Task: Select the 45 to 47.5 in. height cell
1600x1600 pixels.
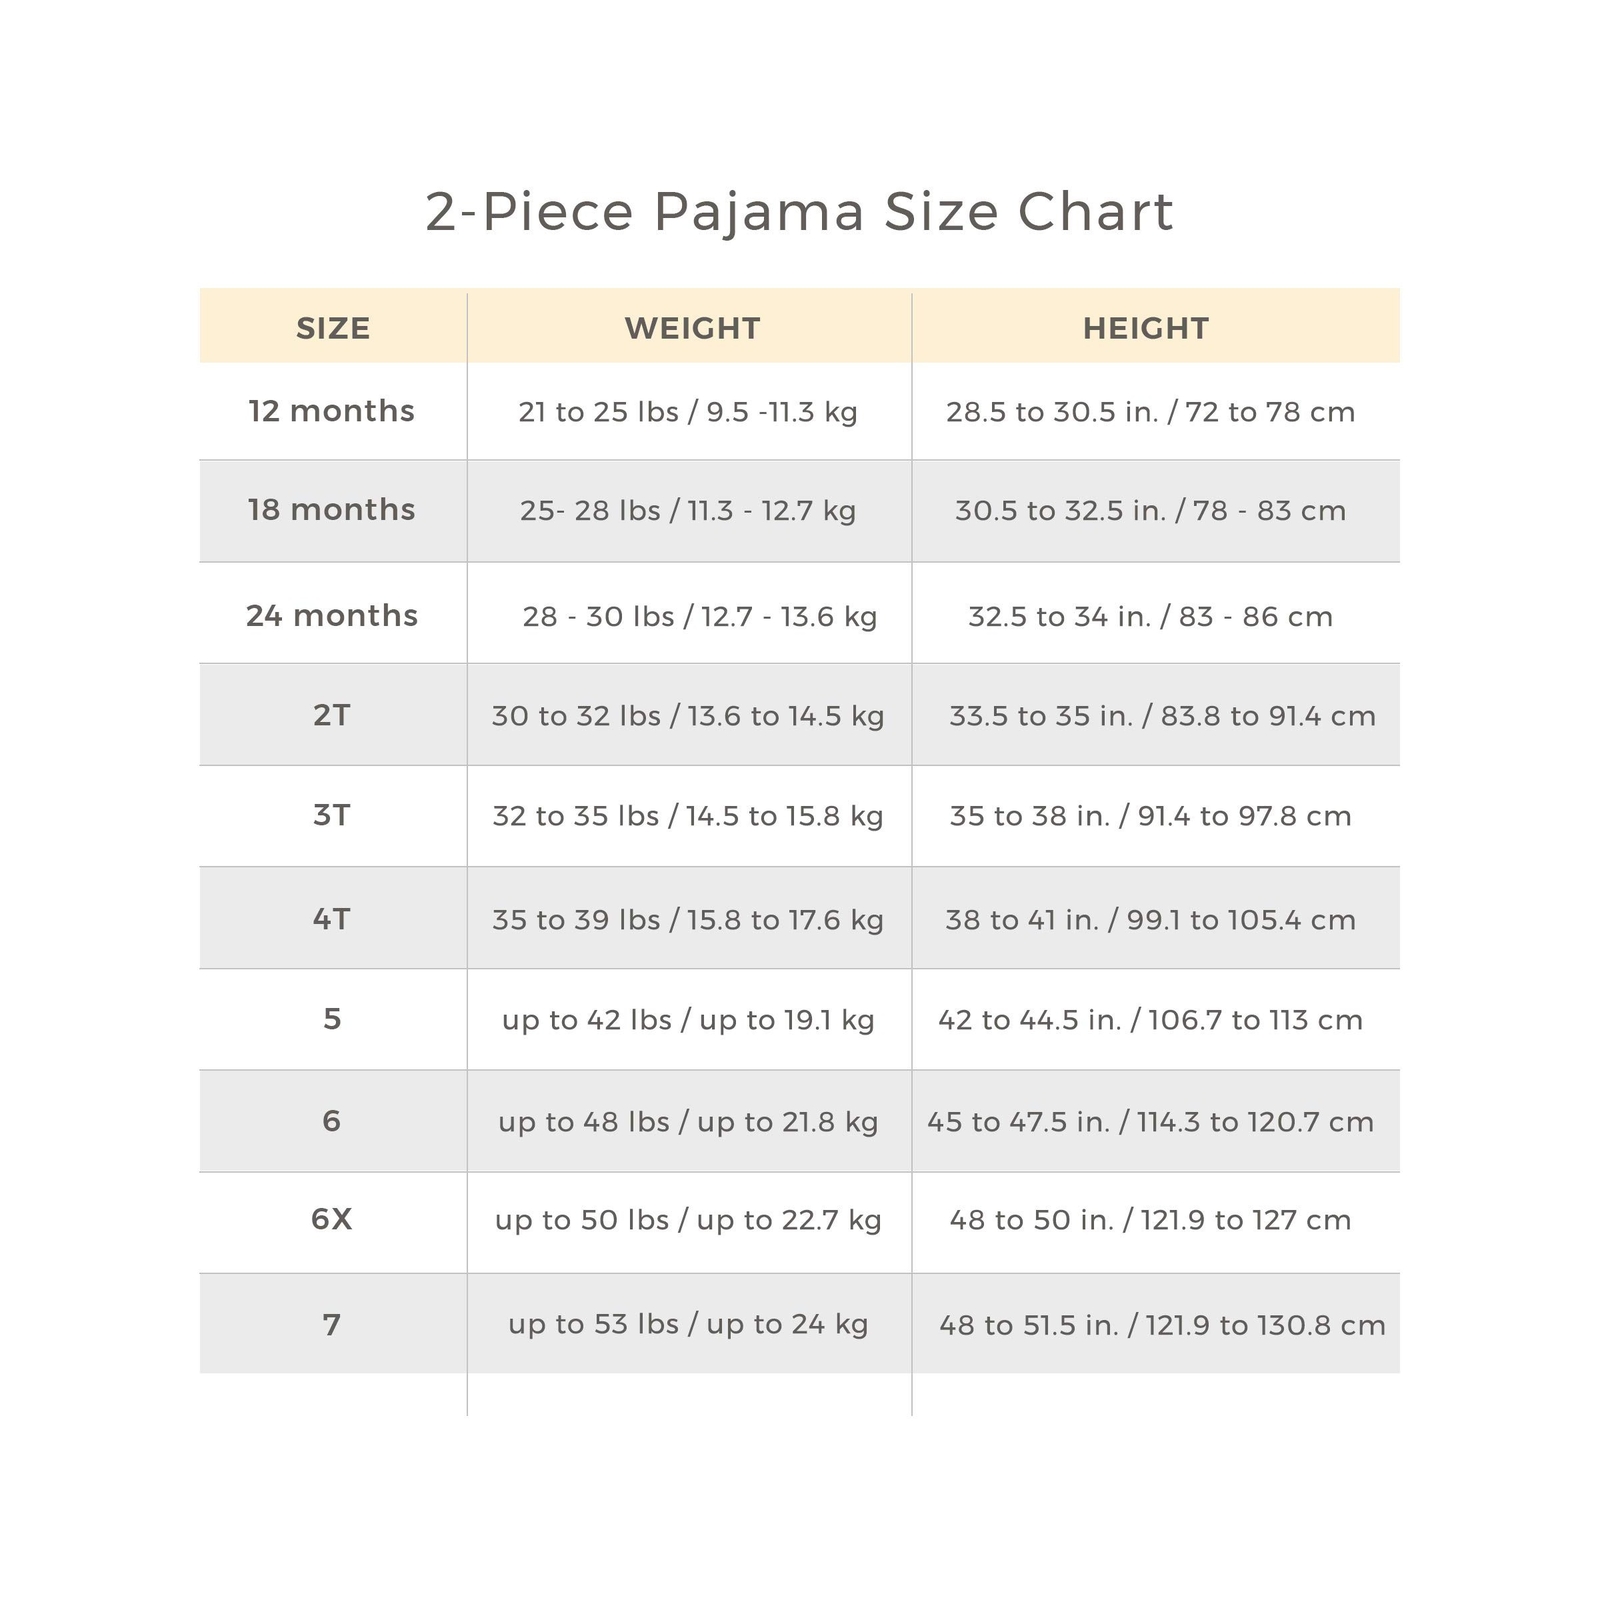Action: click(x=1151, y=1122)
